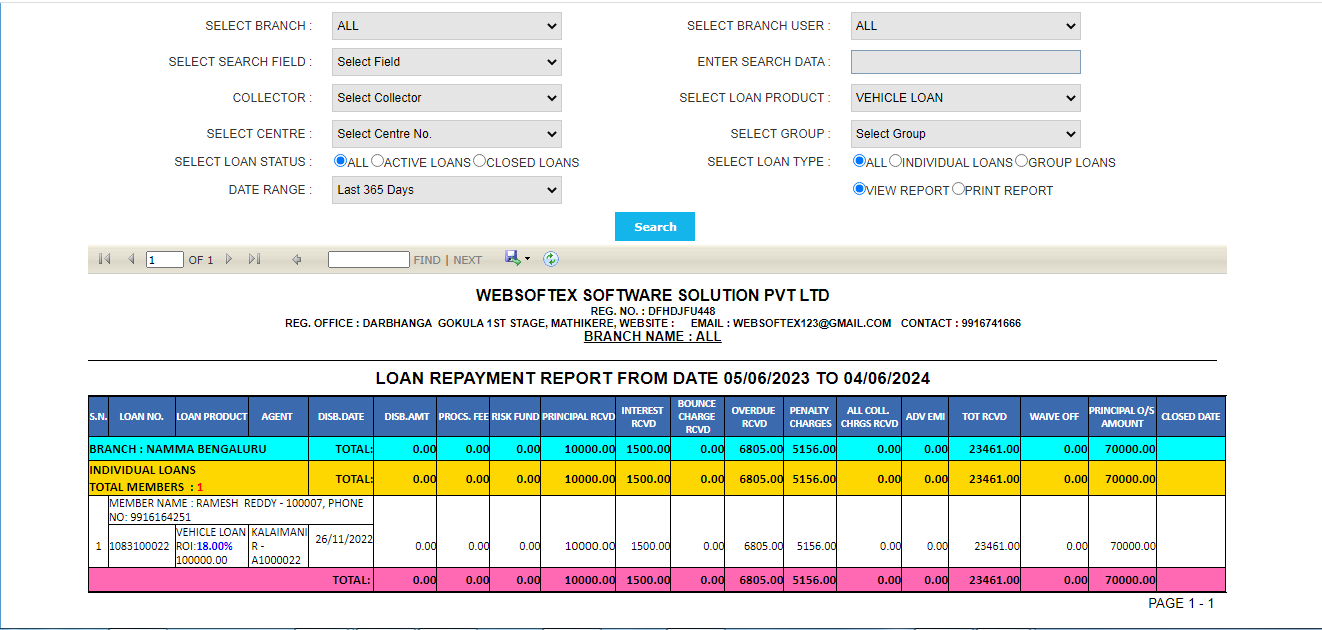Screen dimensions: 1322x630
Task: Click PAGE 1 - 1 footer text
Action: [1181, 603]
